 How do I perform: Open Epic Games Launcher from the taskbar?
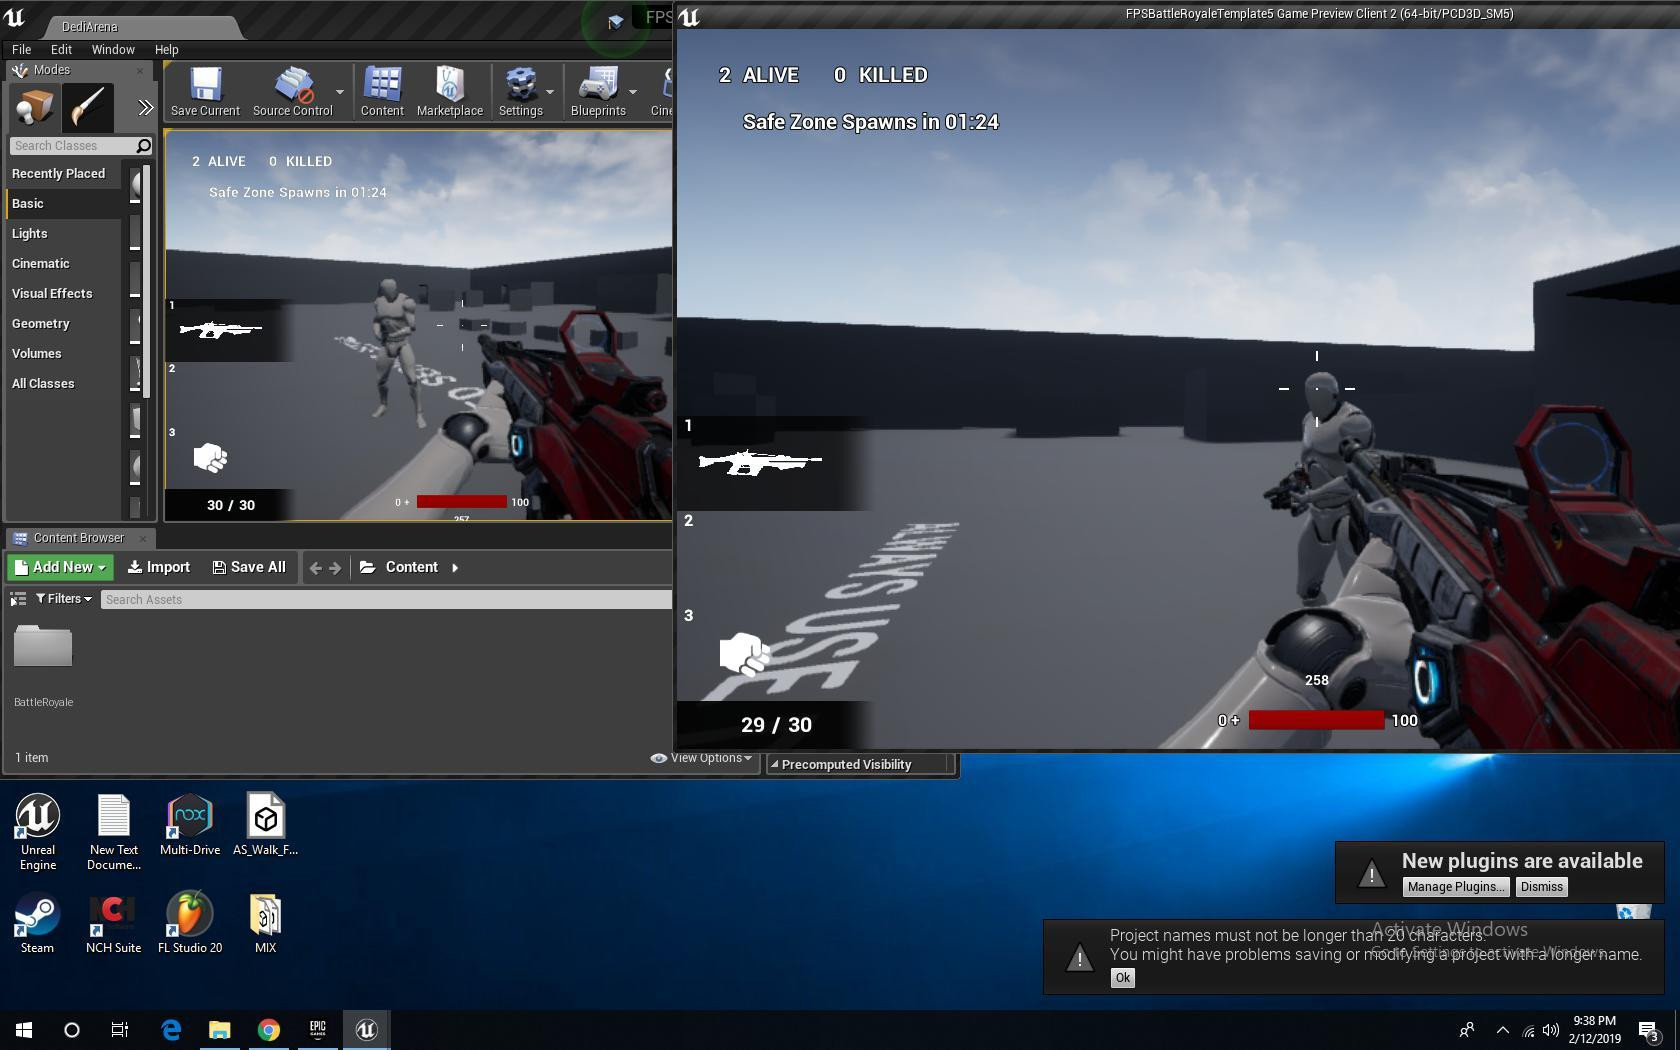(x=318, y=1029)
